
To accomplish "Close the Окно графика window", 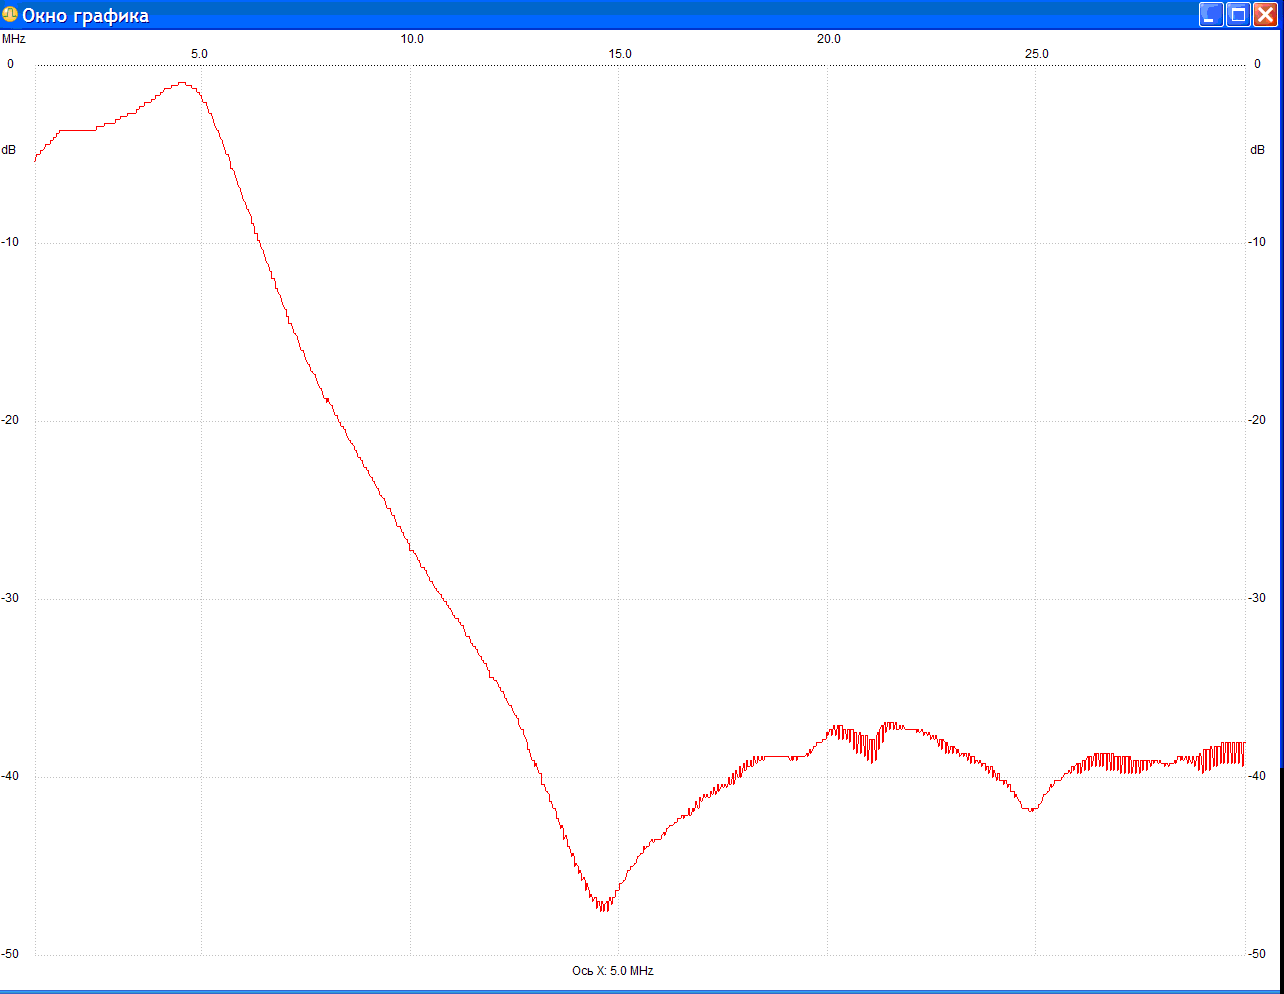I will [1265, 15].
